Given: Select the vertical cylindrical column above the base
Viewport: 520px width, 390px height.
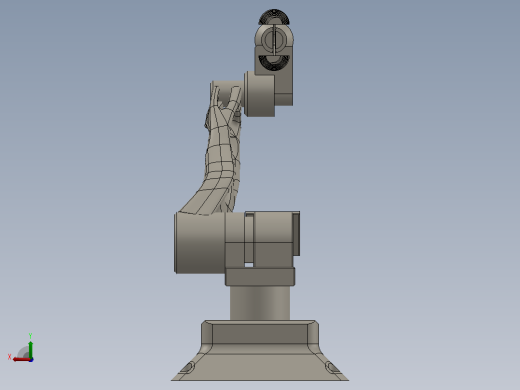Looking at the screenshot, I should coord(260,303).
